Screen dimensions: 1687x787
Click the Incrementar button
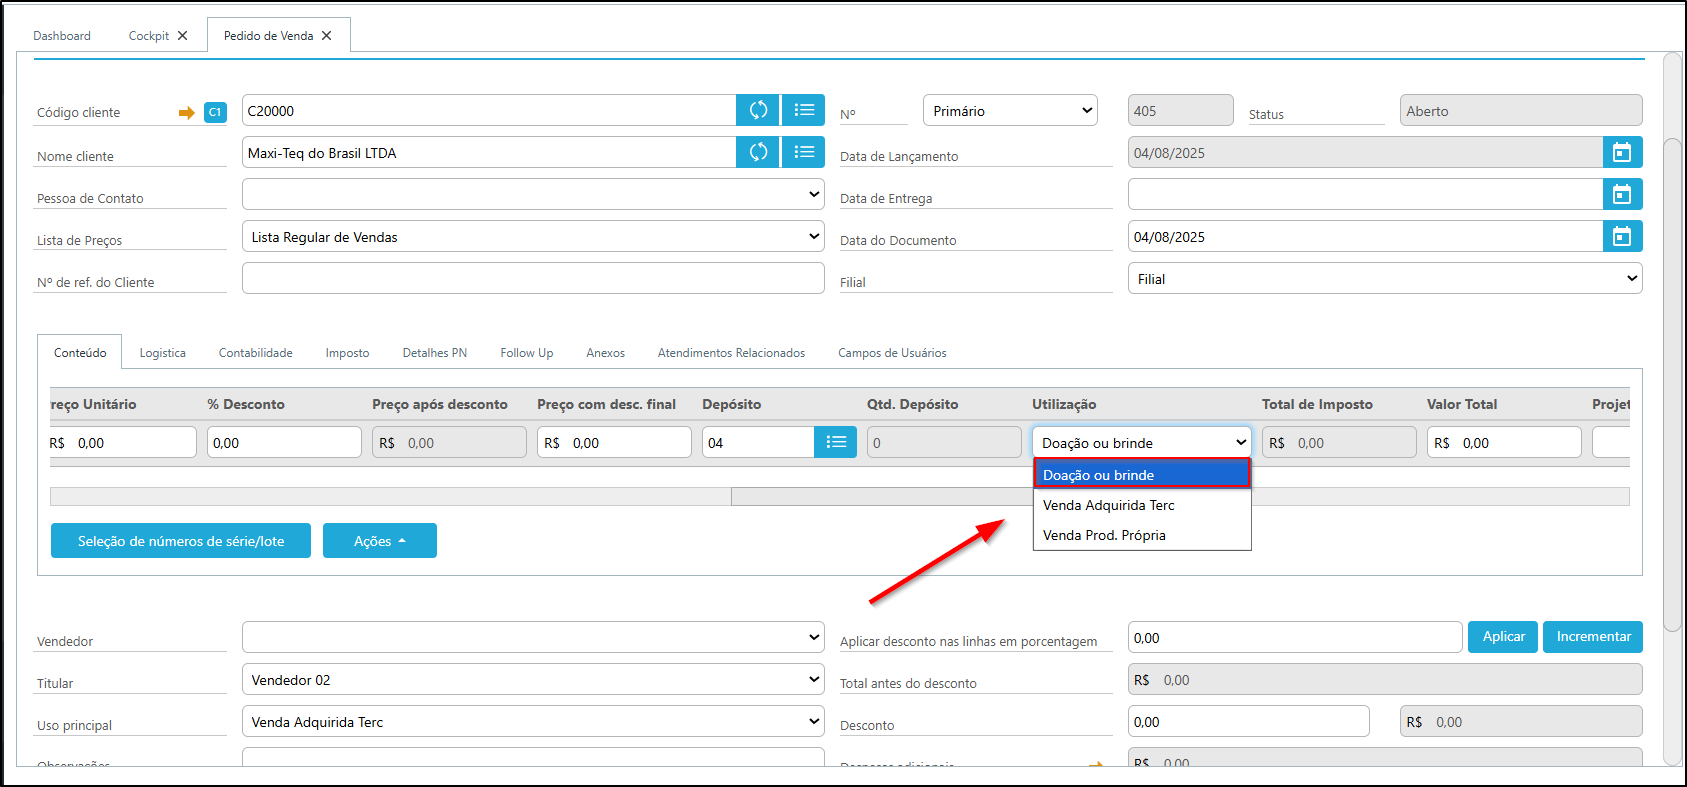click(1593, 637)
